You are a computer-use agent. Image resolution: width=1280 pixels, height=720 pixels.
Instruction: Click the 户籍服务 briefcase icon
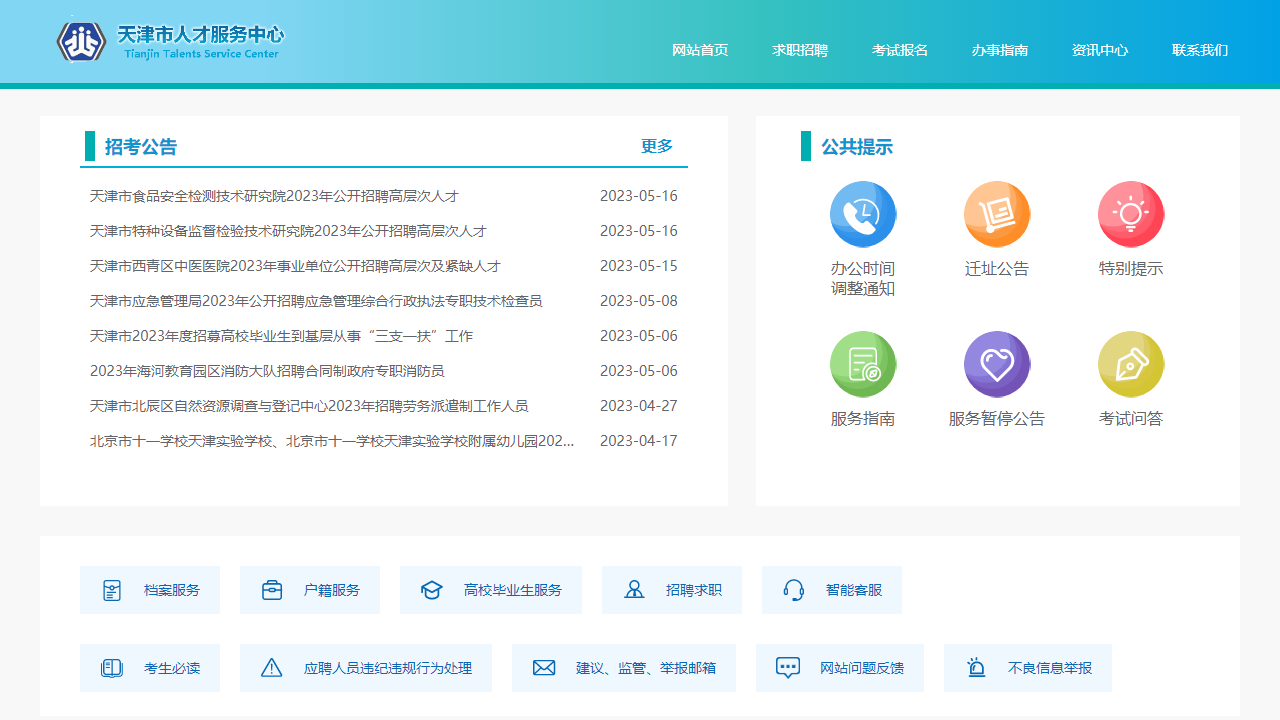[x=272, y=590]
